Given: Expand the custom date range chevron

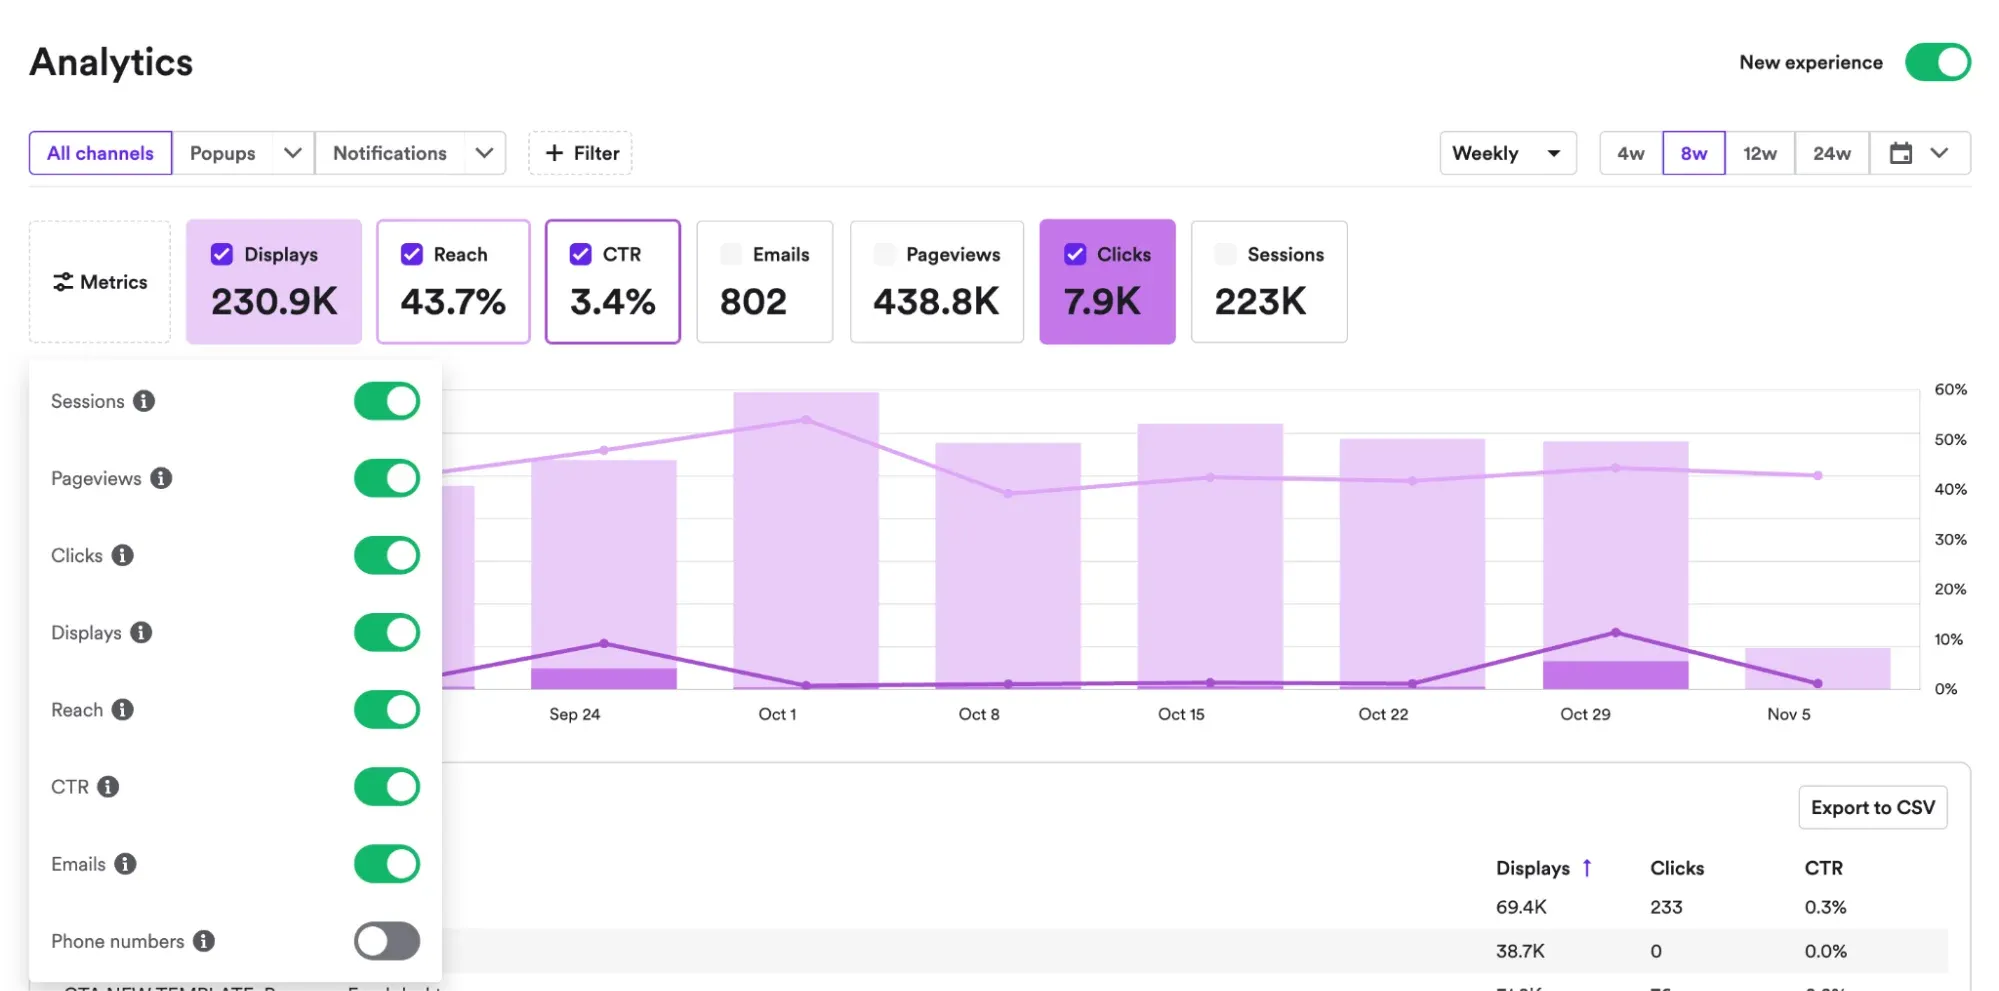Looking at the screenshot, I should [1939, 153].
